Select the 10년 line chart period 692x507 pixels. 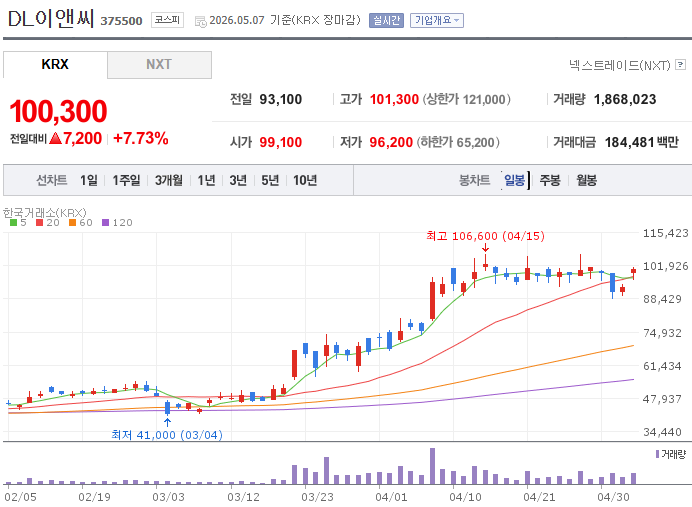point(305,180)
